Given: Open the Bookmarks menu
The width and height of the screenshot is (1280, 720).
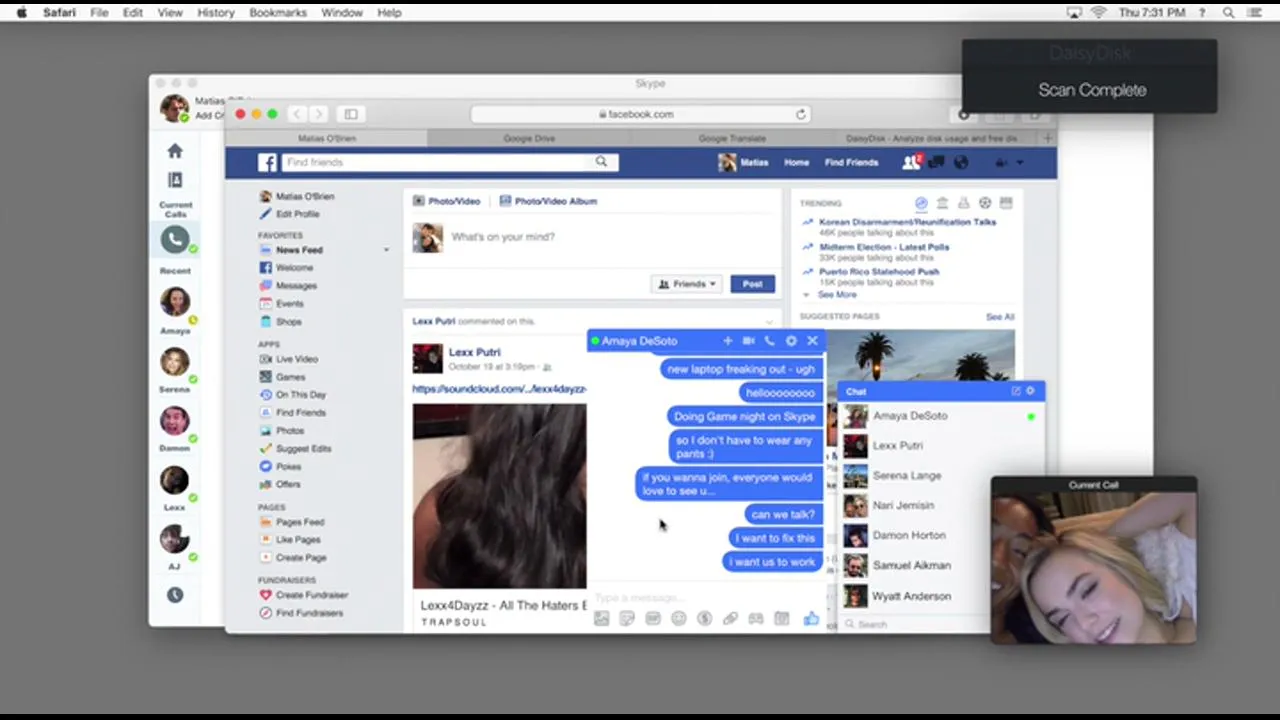Looking at the screenshot, I should [278, 12].
